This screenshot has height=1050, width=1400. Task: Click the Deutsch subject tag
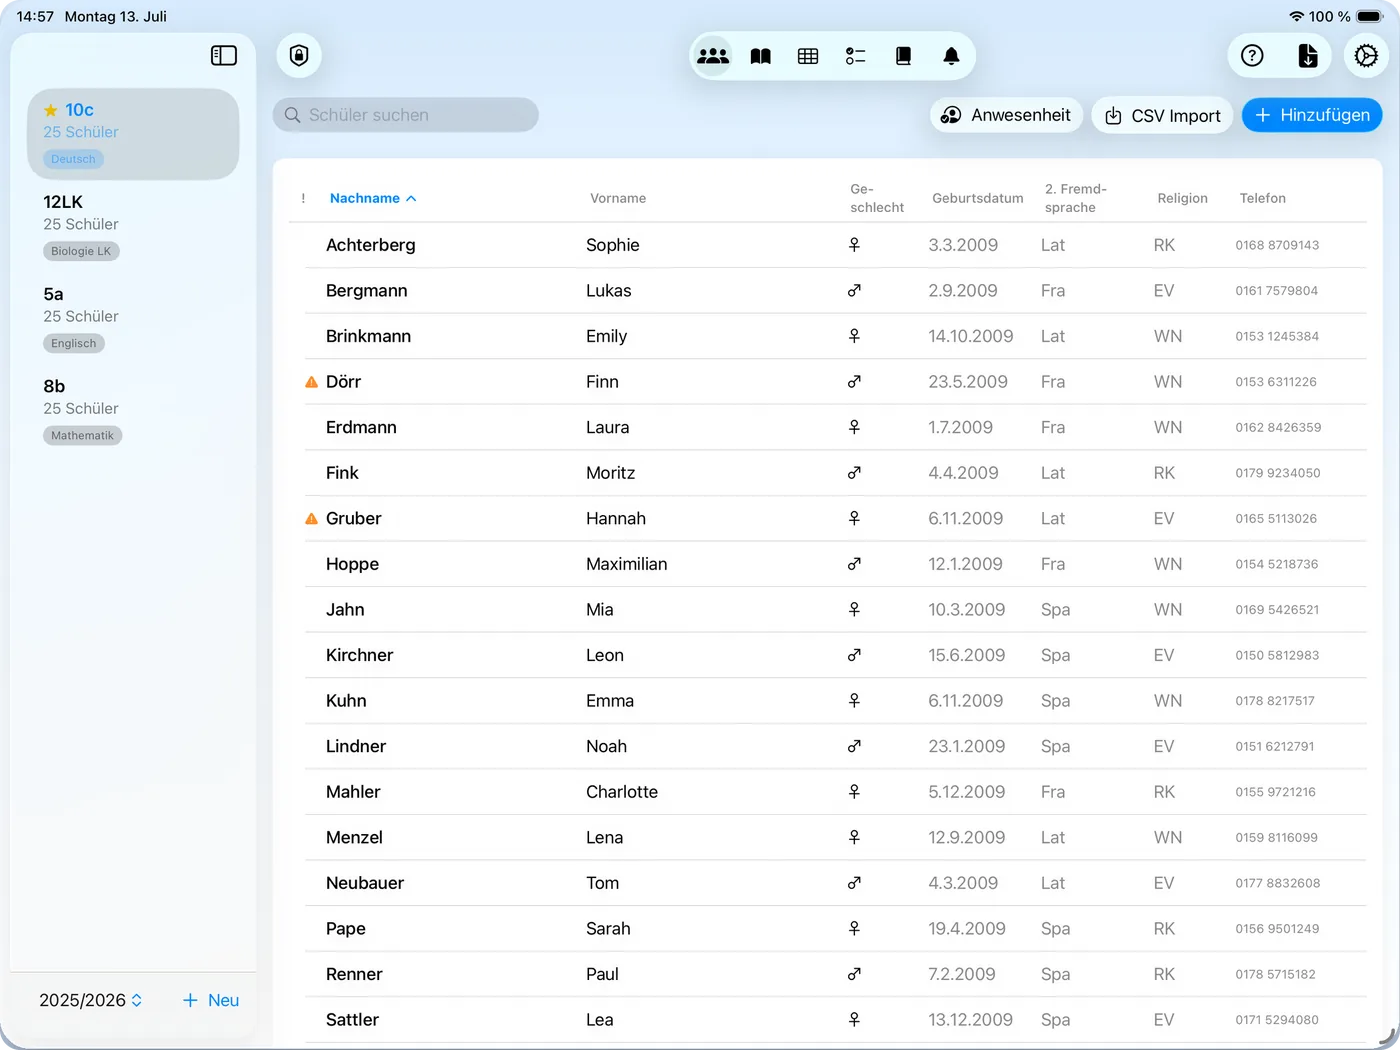pyautogui.click(x=73, y=159)
